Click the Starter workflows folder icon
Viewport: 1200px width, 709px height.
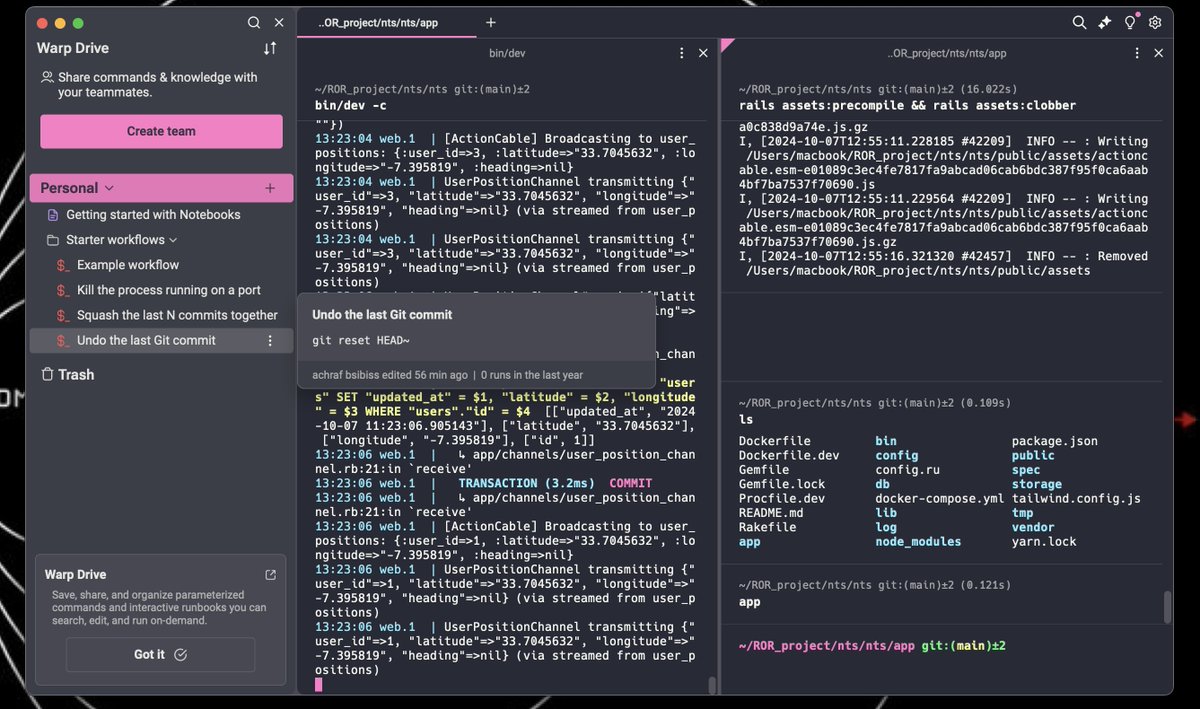pyautogui.click(x=53, y=240)
